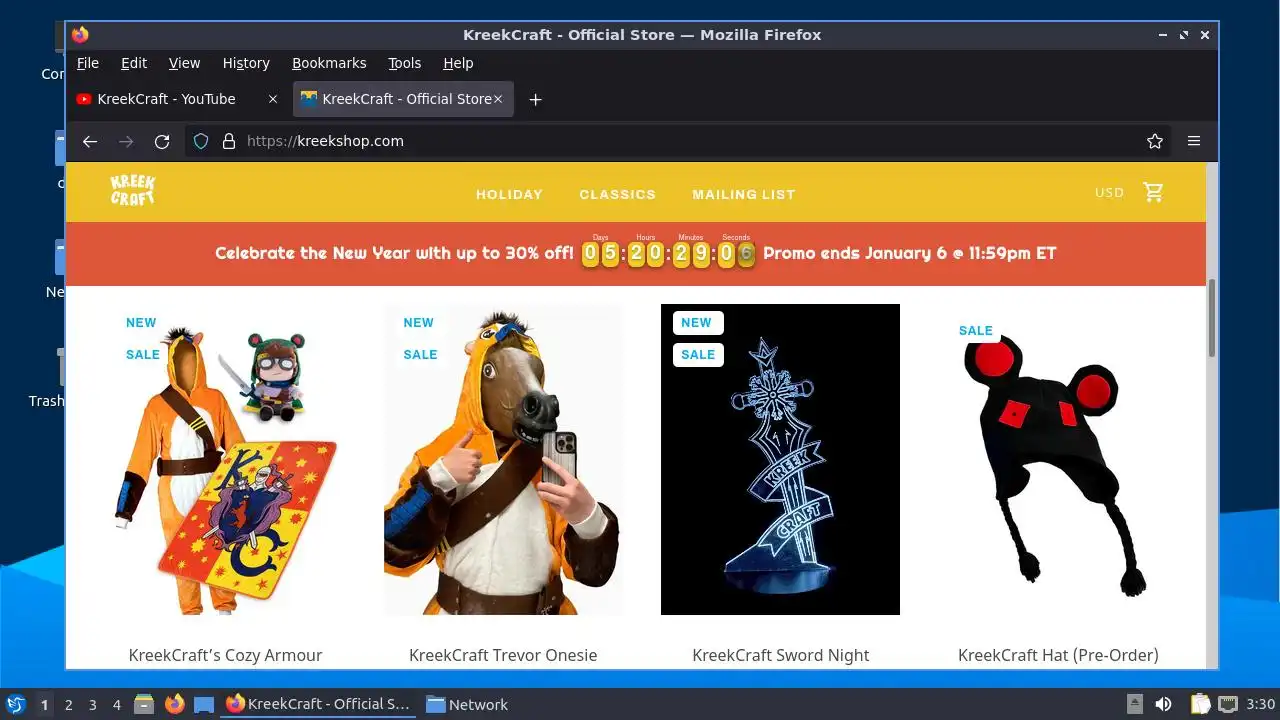Open the HOLIDAY store category
Screen dimensions: 1280x720
point(509,194)
